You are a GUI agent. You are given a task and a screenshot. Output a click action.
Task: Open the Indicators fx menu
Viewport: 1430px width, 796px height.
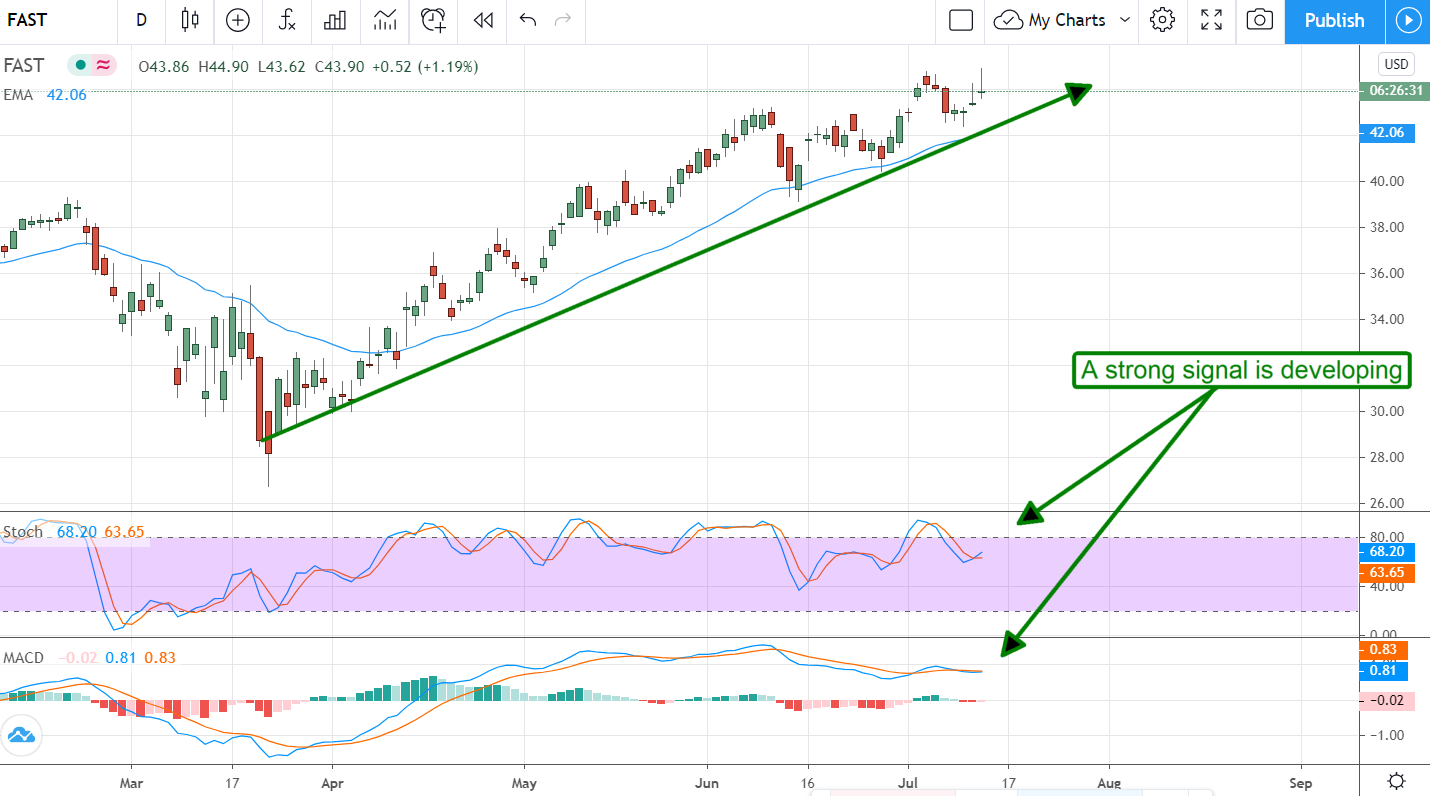coord(287,20)
